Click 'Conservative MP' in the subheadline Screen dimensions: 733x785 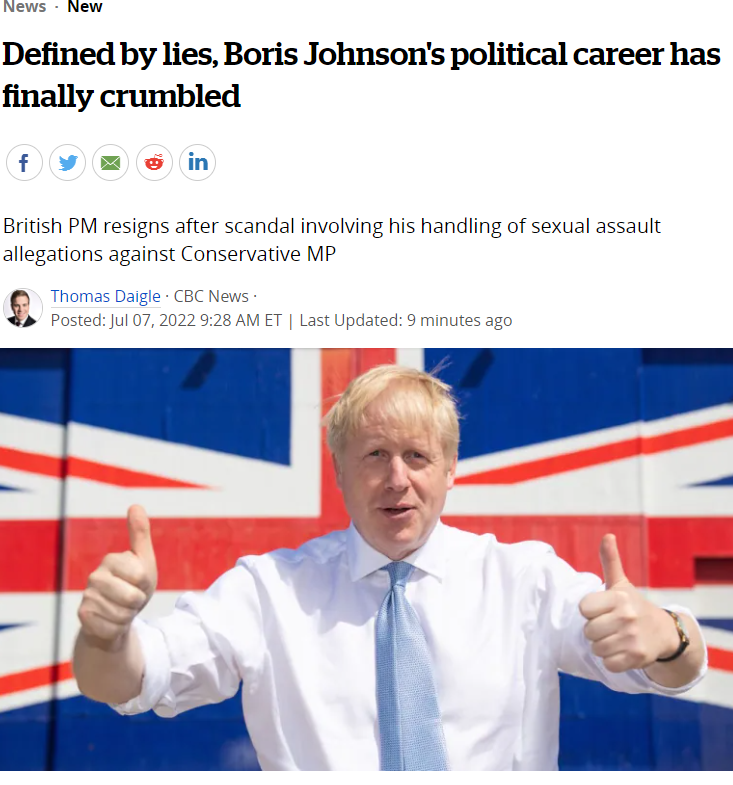coord(258,254)
